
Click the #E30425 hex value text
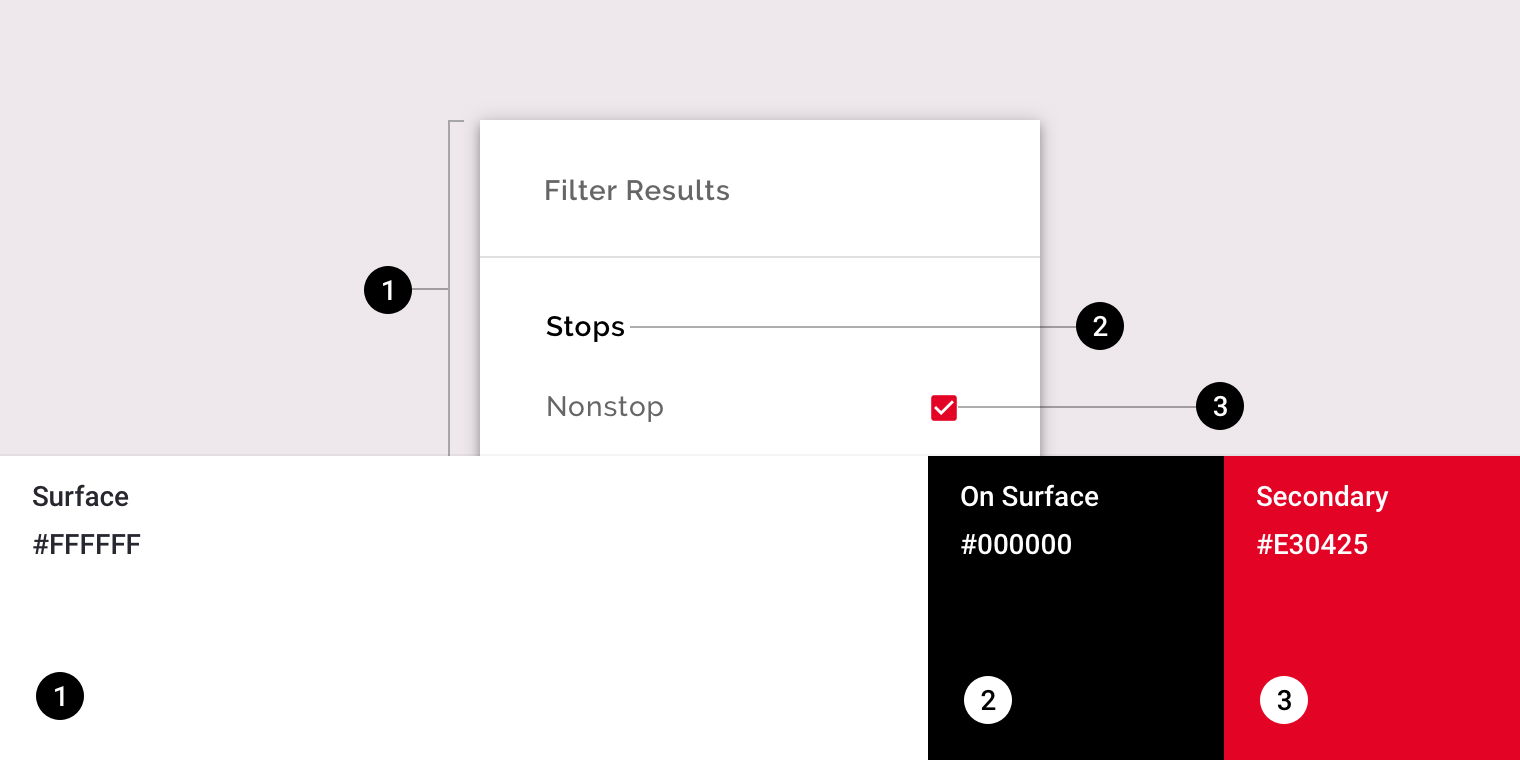pos(1312,545)
